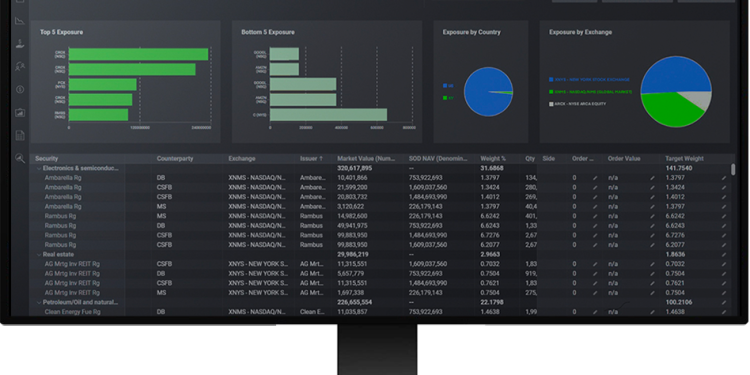
Task: Edit order value pencil in 0.7032 weight row
Action: 652,264
